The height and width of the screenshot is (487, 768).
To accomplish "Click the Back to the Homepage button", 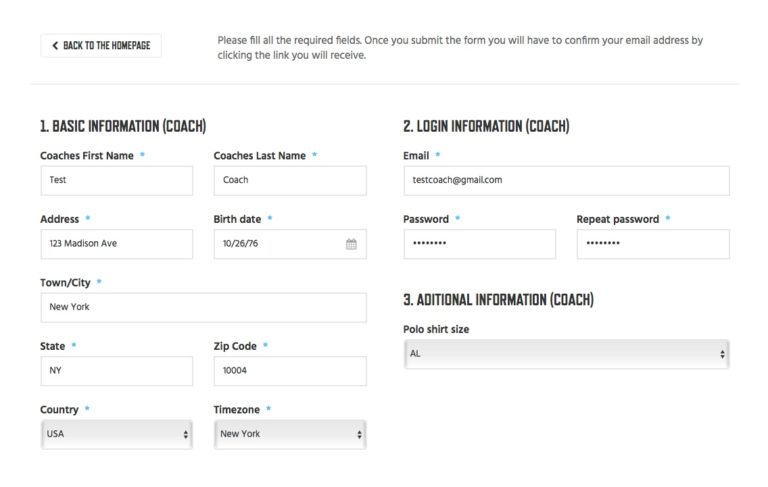I will [x=101, y=46].
